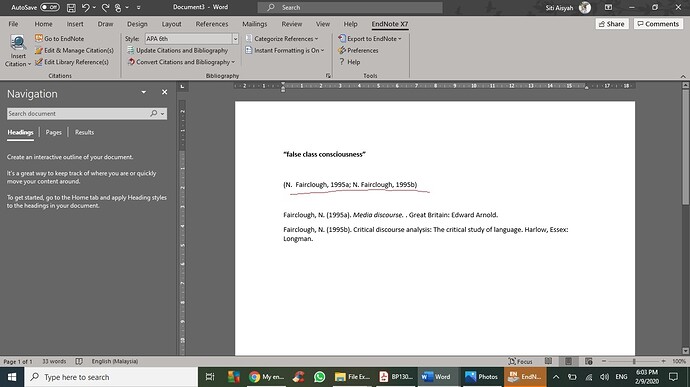Click the zoom slider handle
The height and width of the screenshot is (387, 690).
point(634,361)
